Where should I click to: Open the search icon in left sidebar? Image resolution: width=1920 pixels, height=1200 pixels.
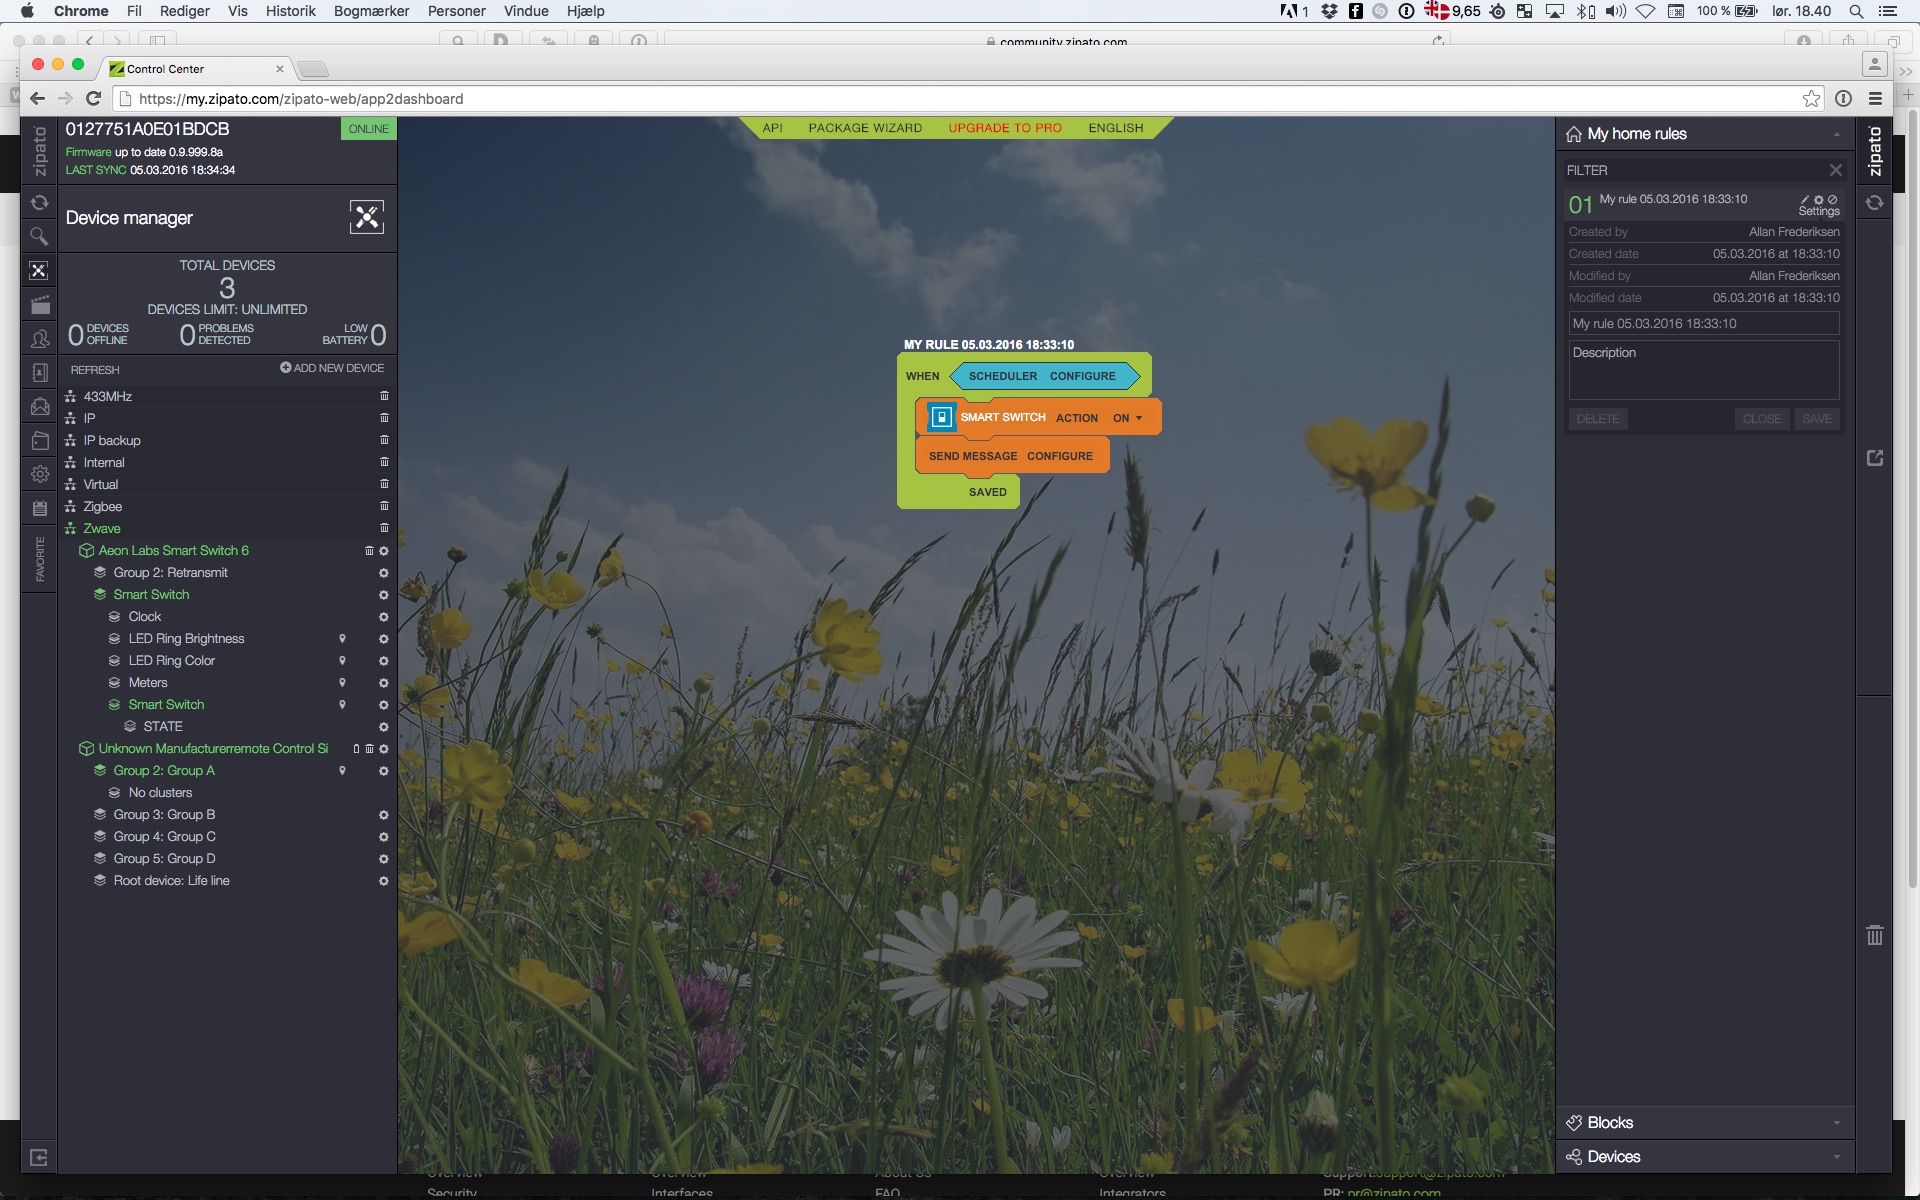[x=39, y=237]
